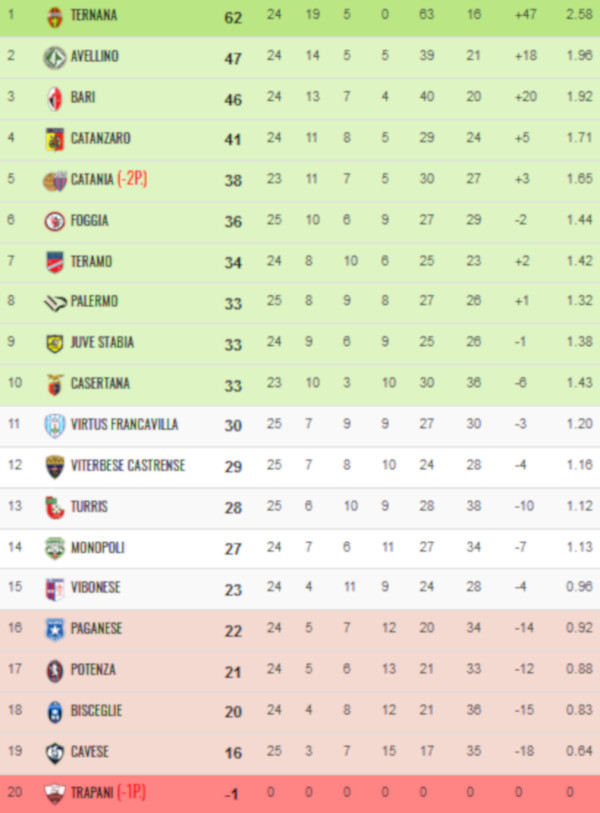Click the Avellino team logo
This screenshot has width=600, height=813.
click(54, 57)
